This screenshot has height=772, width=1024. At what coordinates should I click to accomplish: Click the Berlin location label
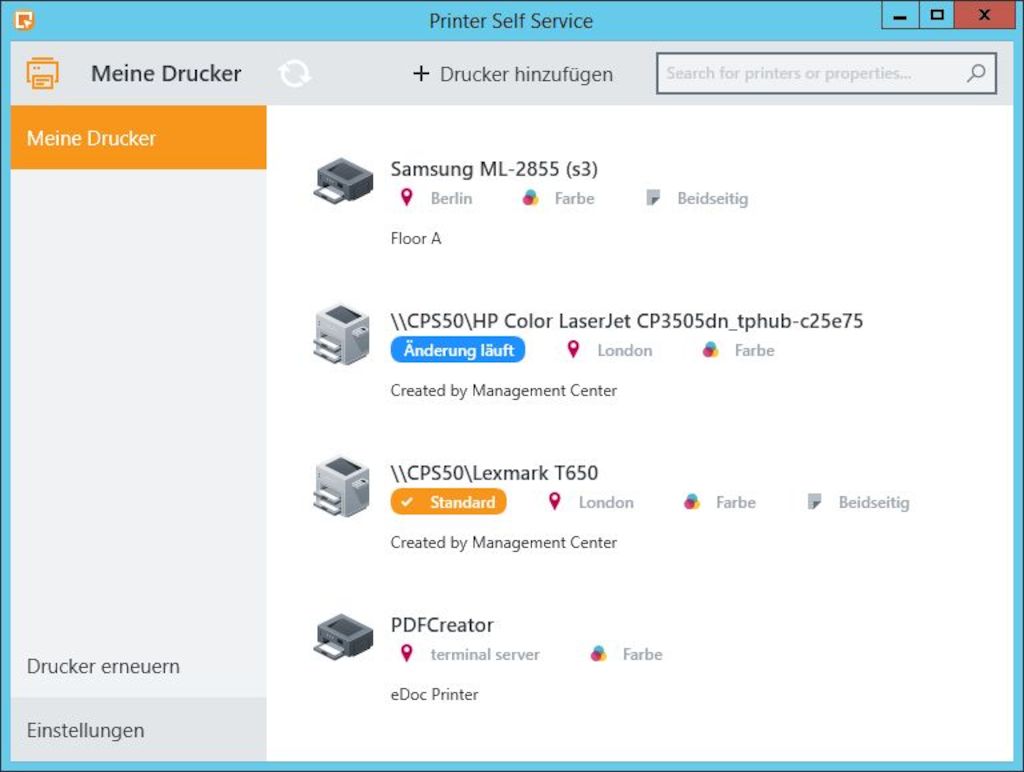[x=451, y=199]
